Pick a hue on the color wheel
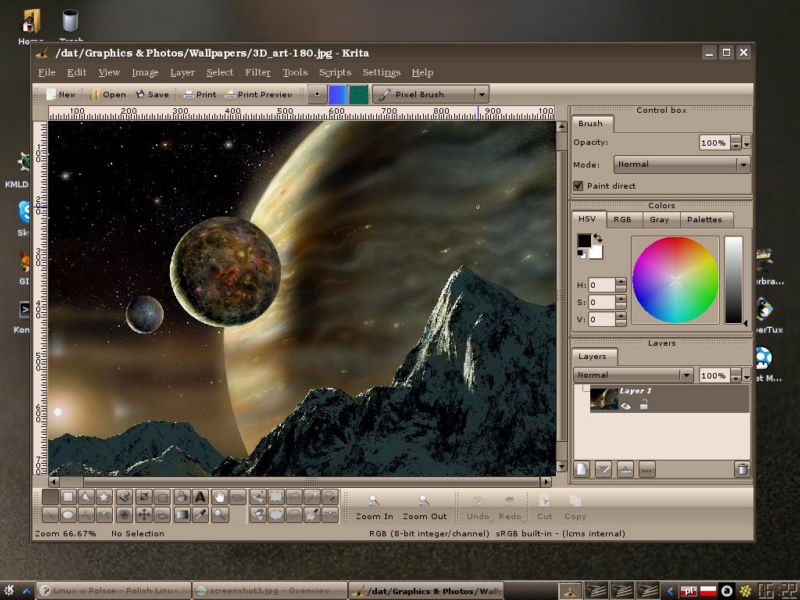800x600 pixels. [675, 280]
